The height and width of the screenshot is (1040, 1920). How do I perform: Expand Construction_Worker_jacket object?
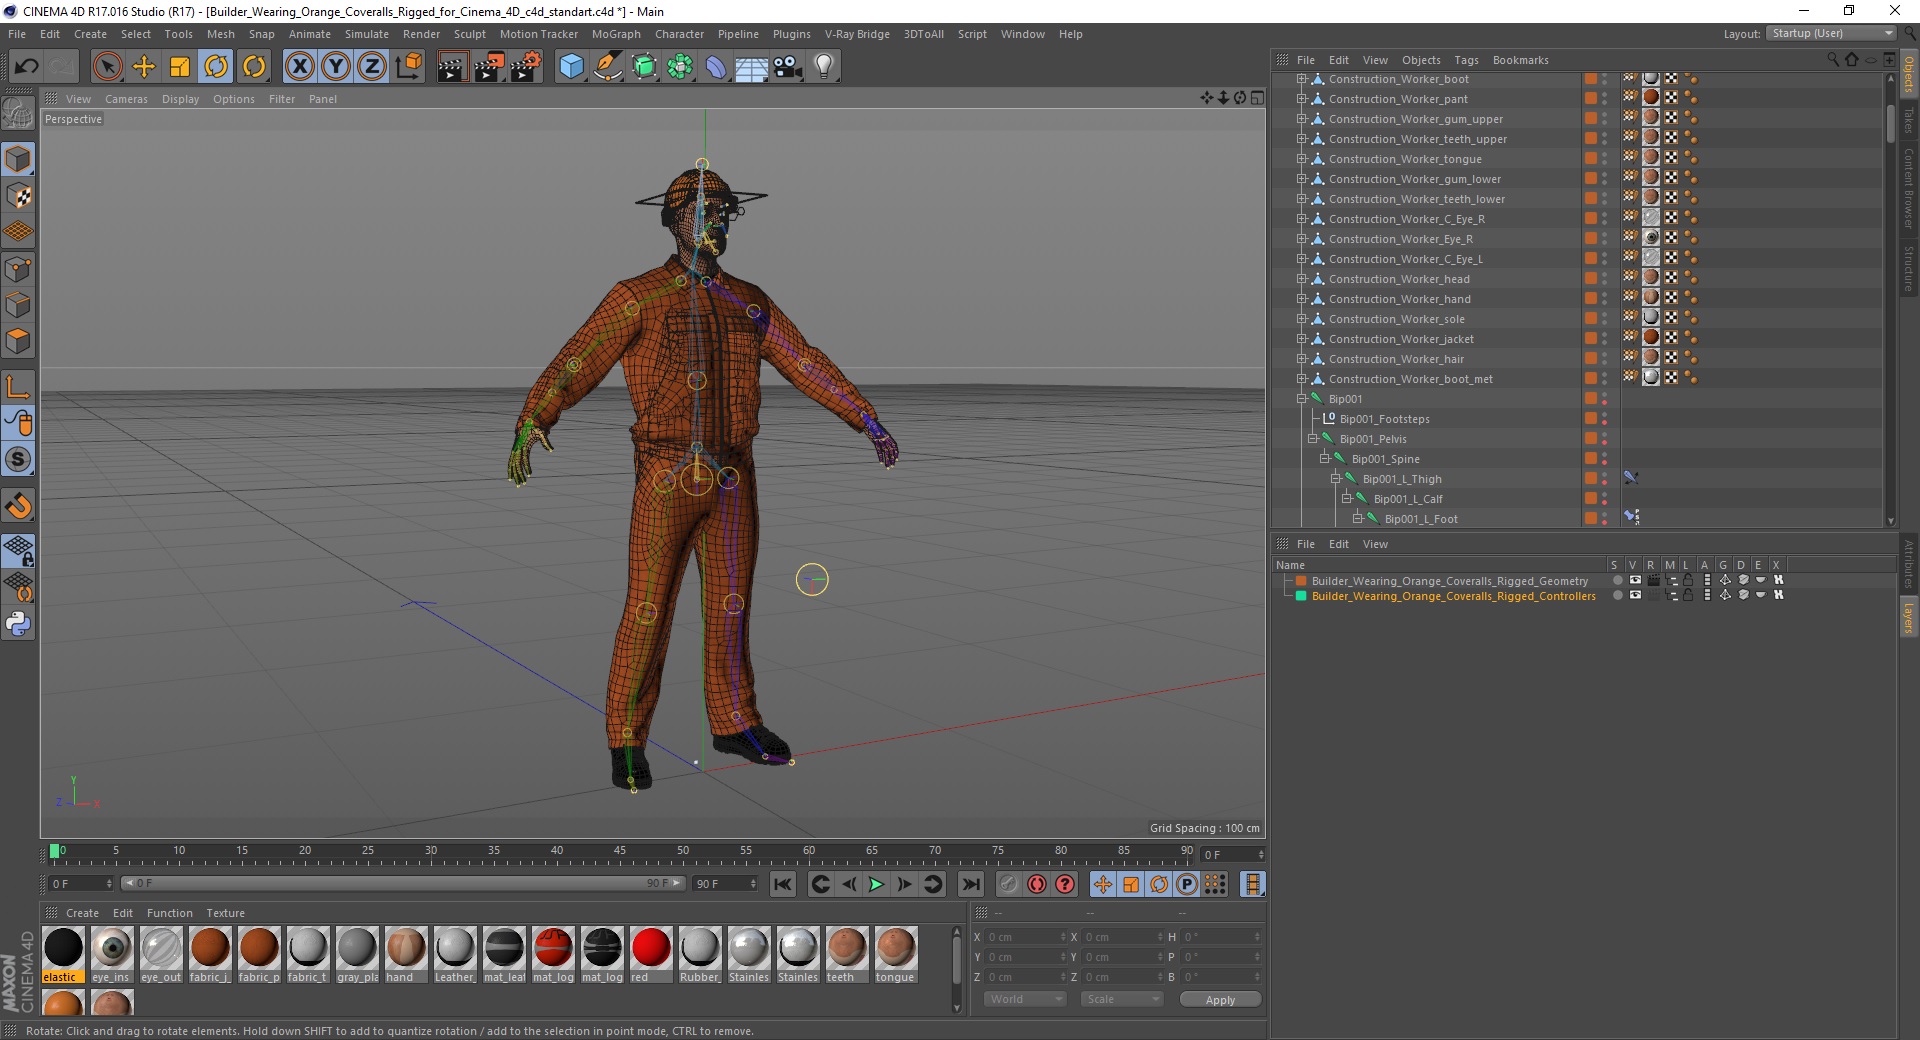(x=1302, y=339)
